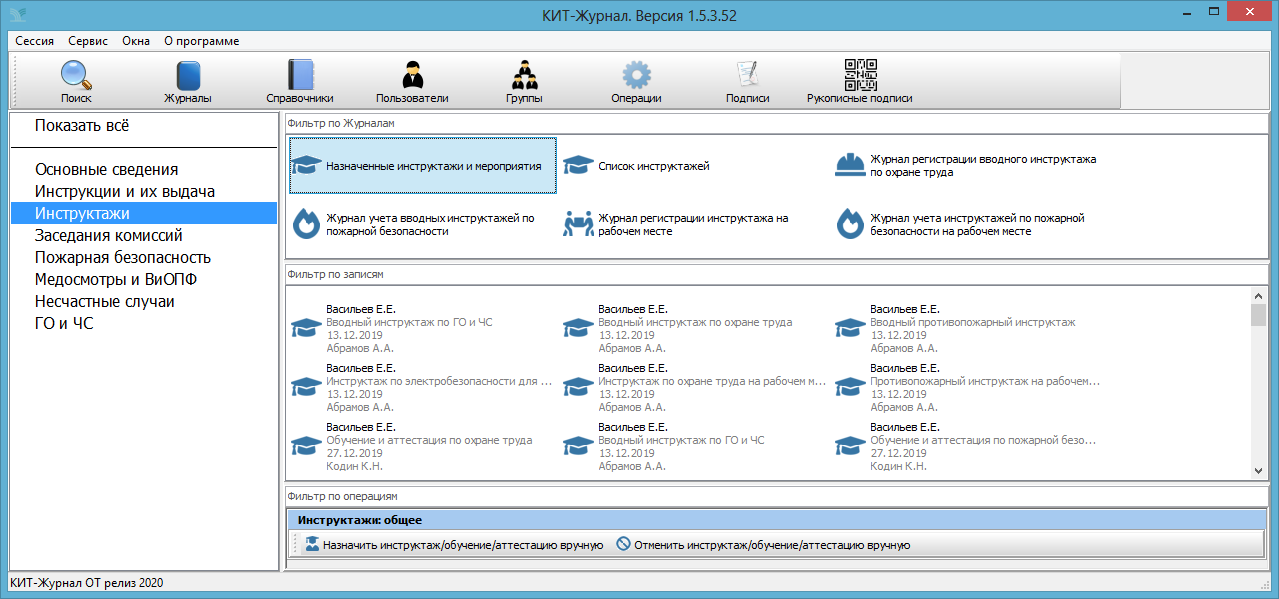Open the О программе menu

click(201, 41)
